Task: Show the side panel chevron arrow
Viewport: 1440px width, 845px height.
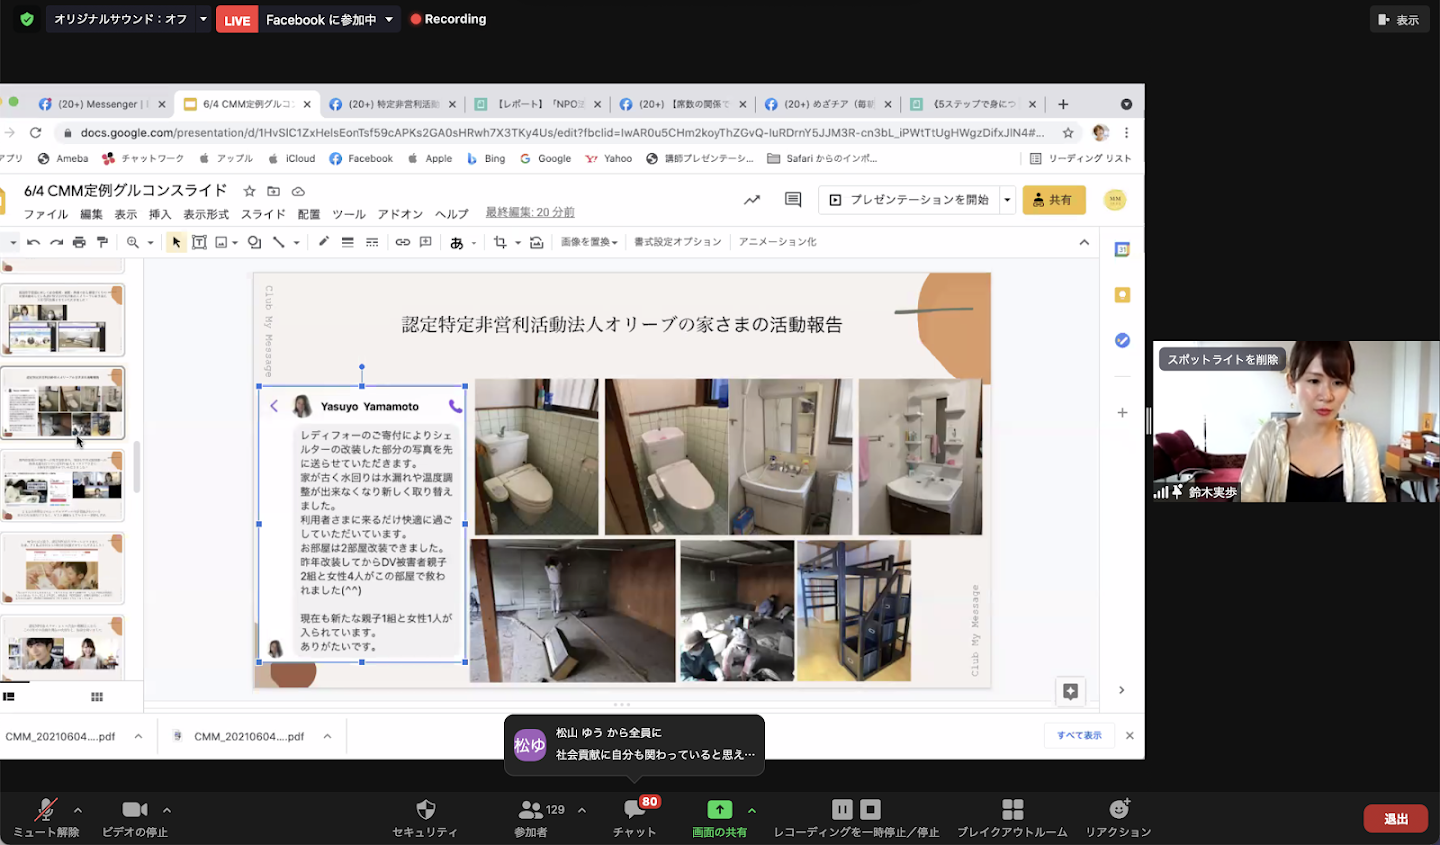Action: [x=1121, y=690]
